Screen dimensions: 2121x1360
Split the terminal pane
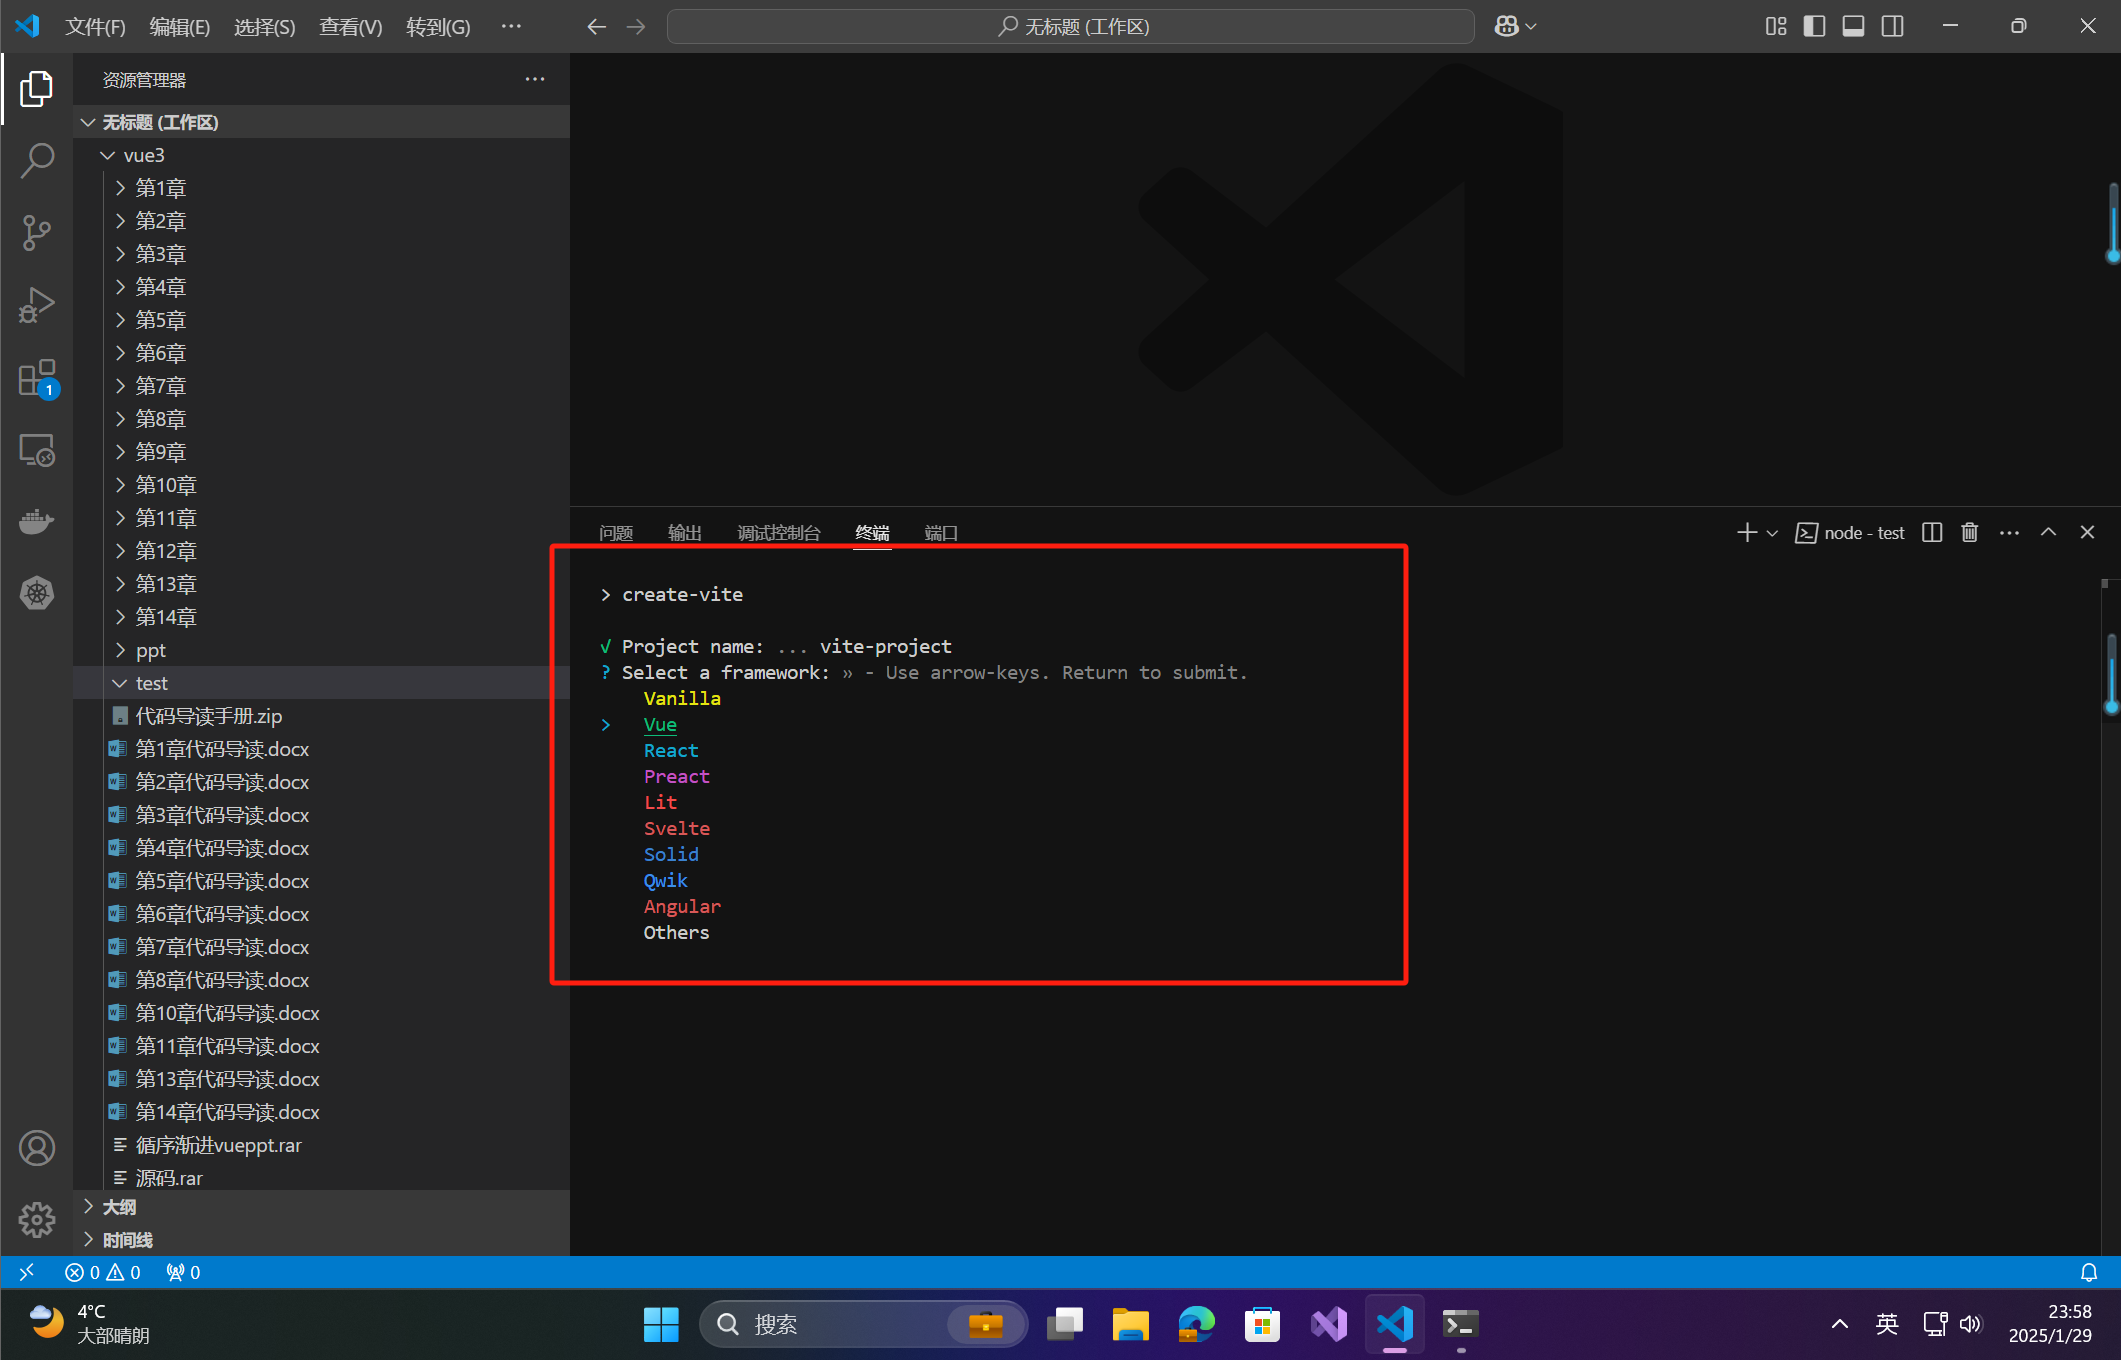(x=1931, y=533)
